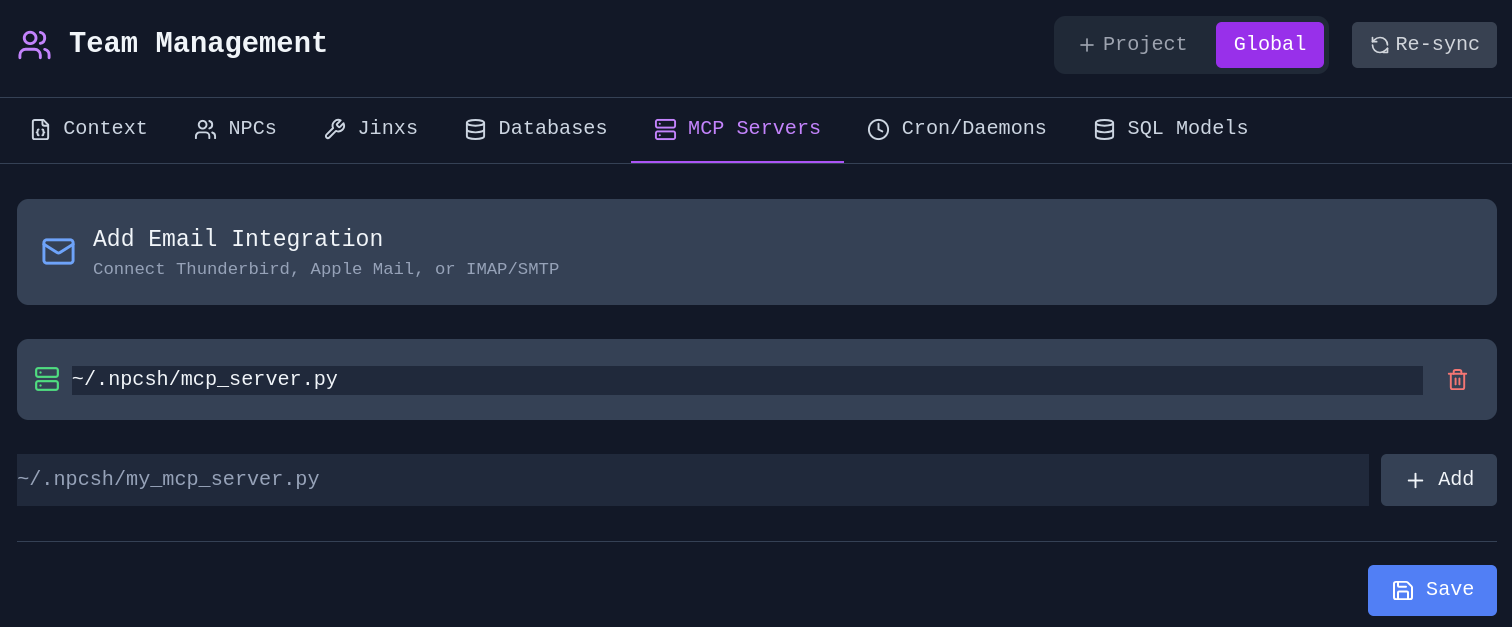Click the refresh icon inside Re-sync

(x=1380, y=44)
